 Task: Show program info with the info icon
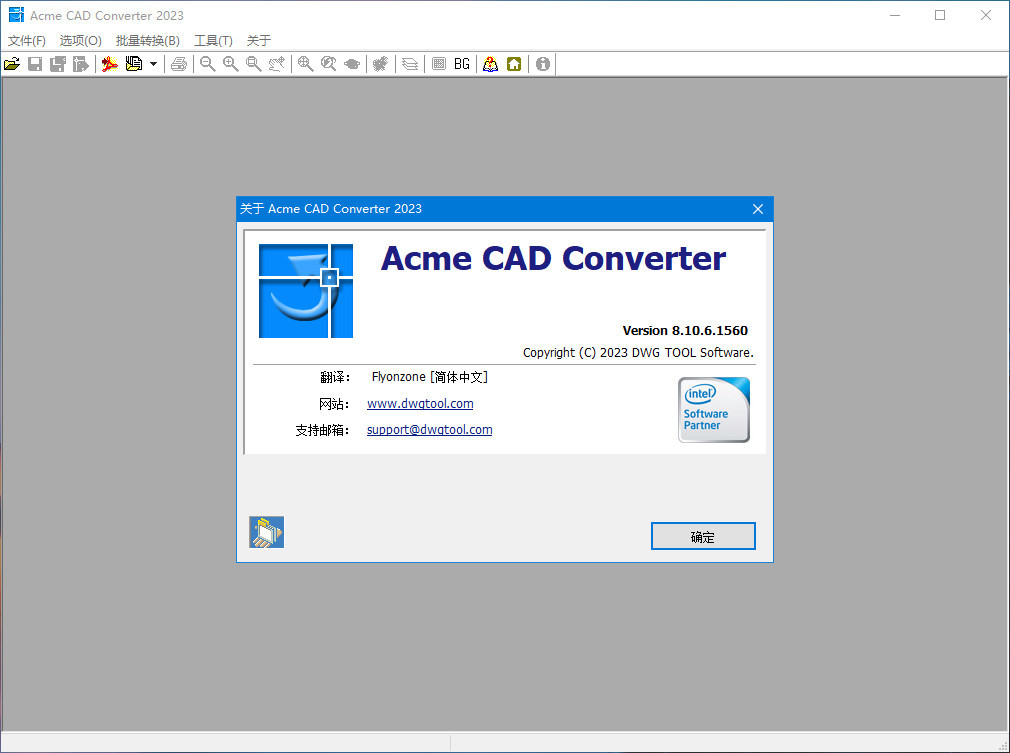[x=541, y=63]
